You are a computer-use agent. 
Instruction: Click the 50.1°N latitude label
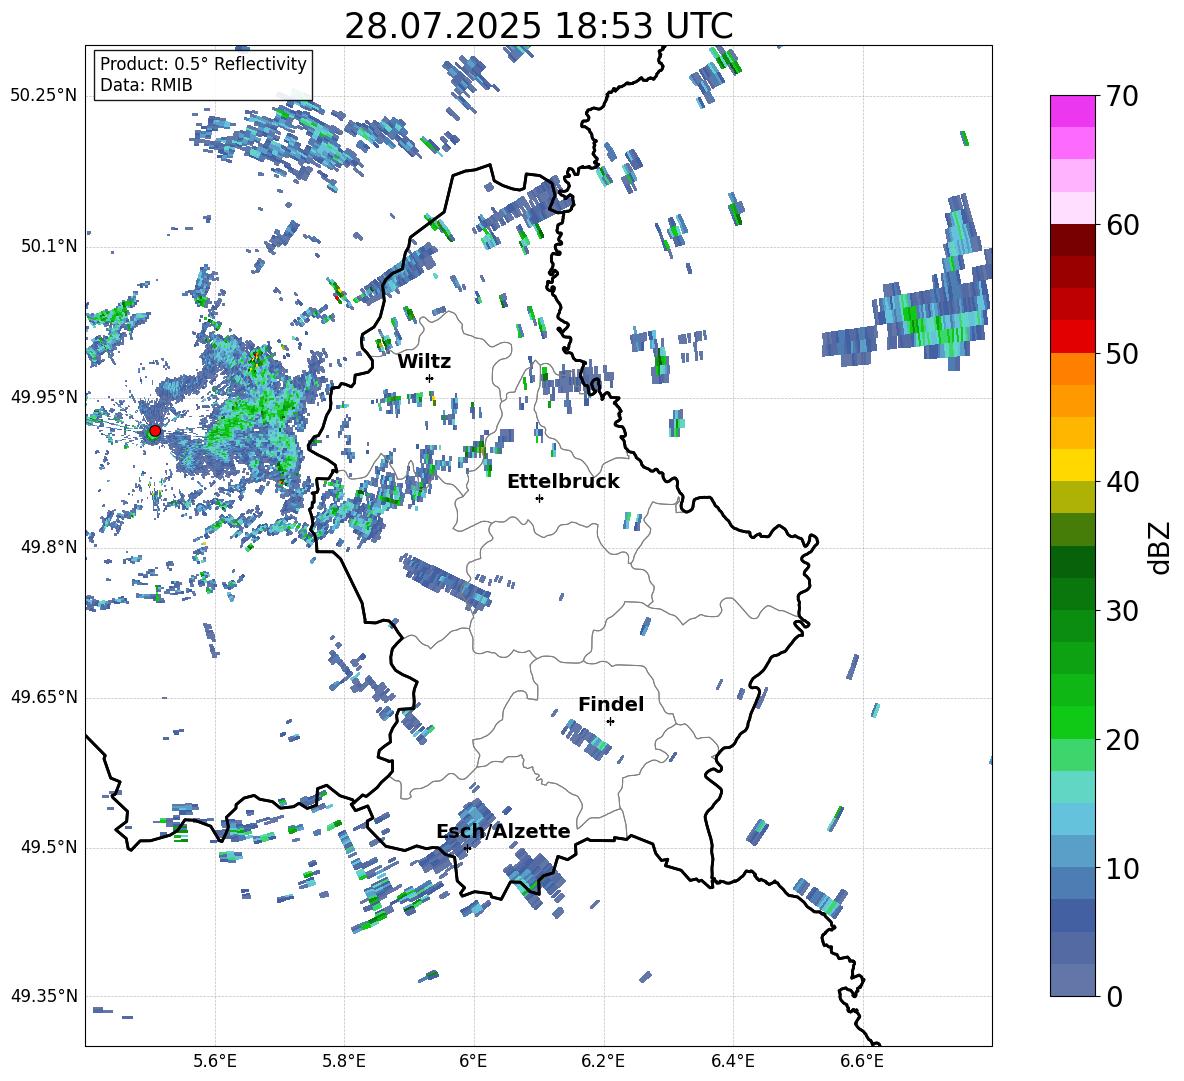(49, 246)
